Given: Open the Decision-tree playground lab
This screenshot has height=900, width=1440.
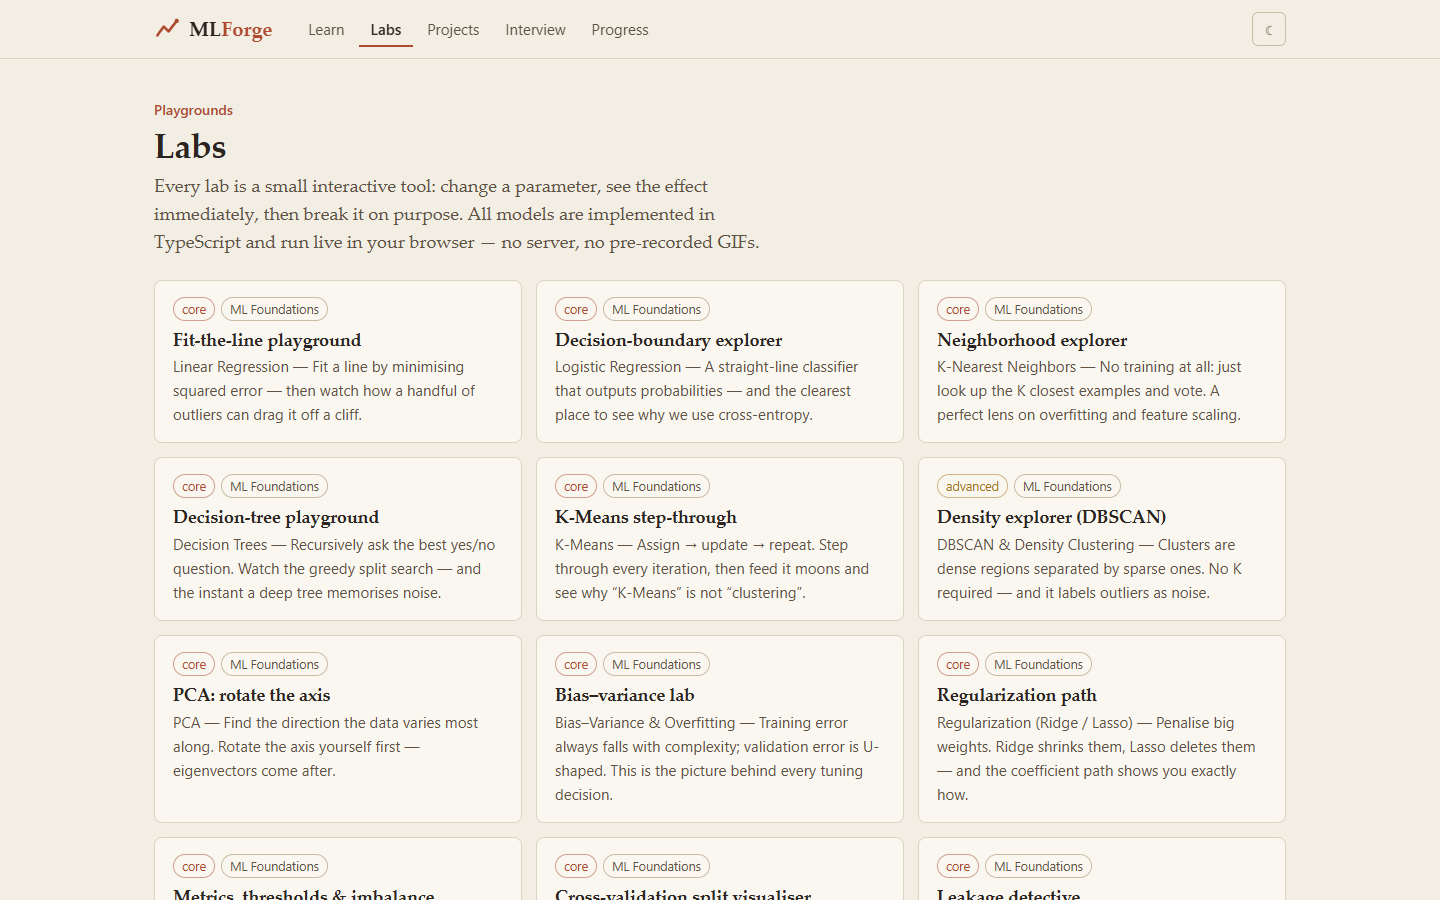Looking at the screenshot, I should 338,539.
